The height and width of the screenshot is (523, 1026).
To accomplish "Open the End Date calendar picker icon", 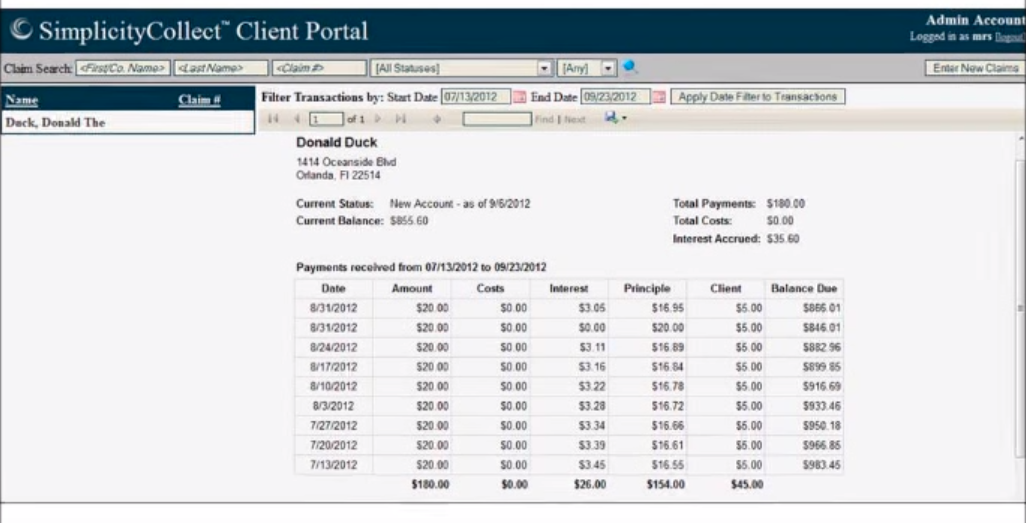I will coord(660,97).
